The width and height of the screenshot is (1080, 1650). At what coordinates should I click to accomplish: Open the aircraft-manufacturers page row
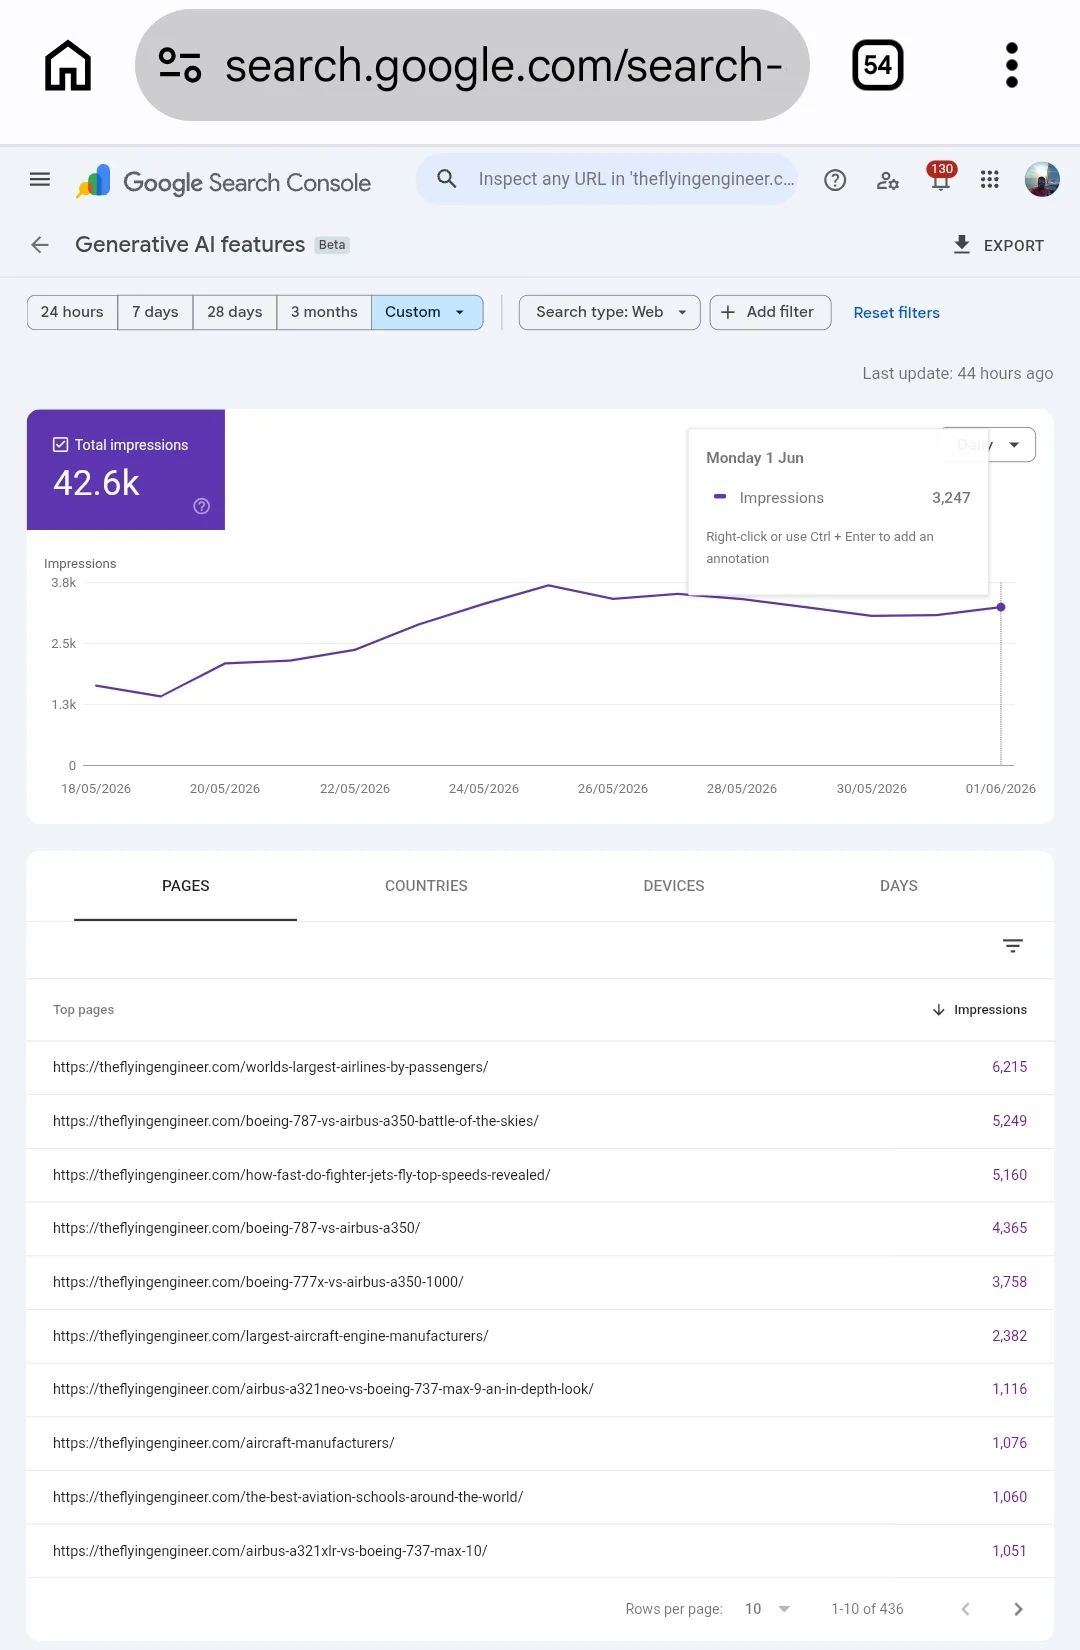coord(540,1443)
